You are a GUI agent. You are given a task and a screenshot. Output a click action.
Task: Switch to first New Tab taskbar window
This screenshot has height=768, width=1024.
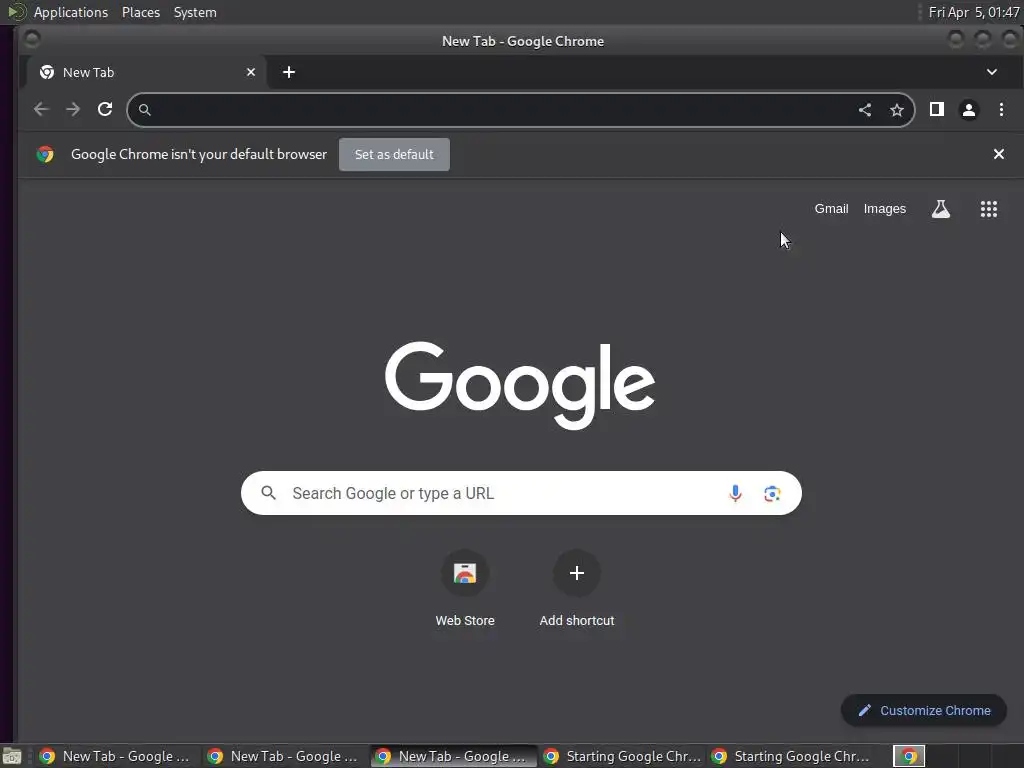[x=116, y=756]
